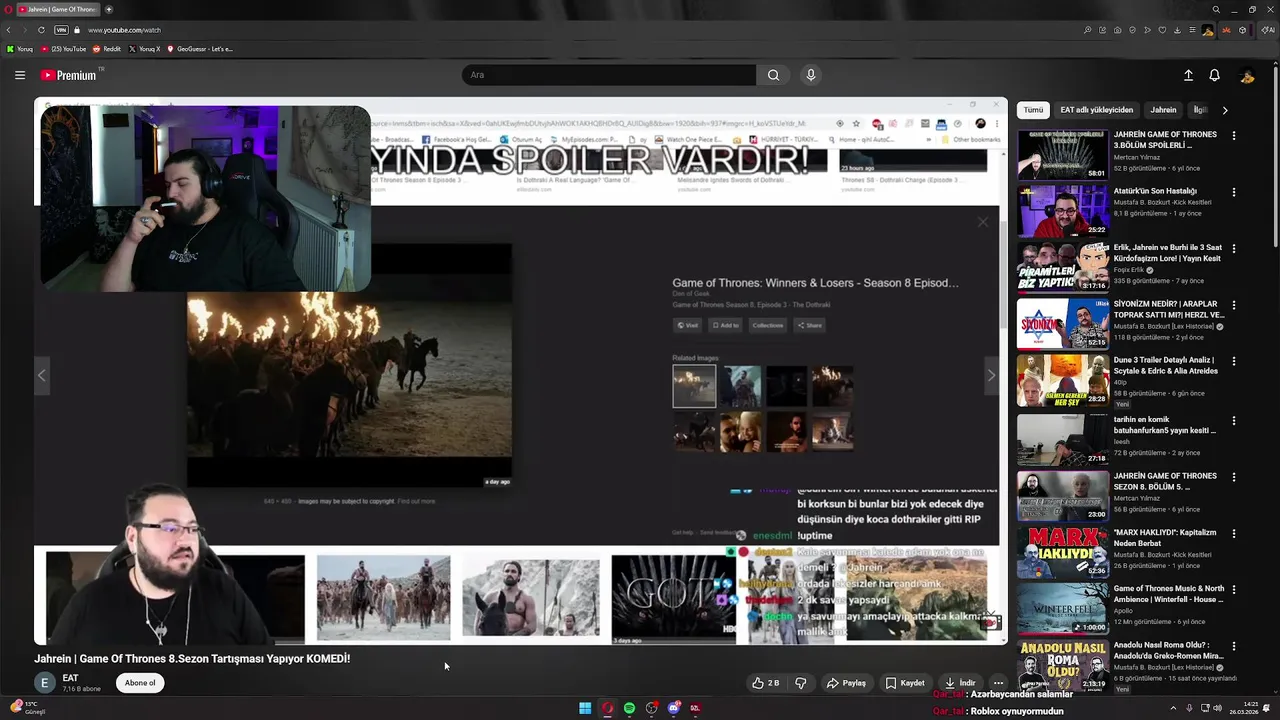1280x720 pixels.
Task: Open a new tab with plus button
Action: pyautogui.click(x=109, y=9)
